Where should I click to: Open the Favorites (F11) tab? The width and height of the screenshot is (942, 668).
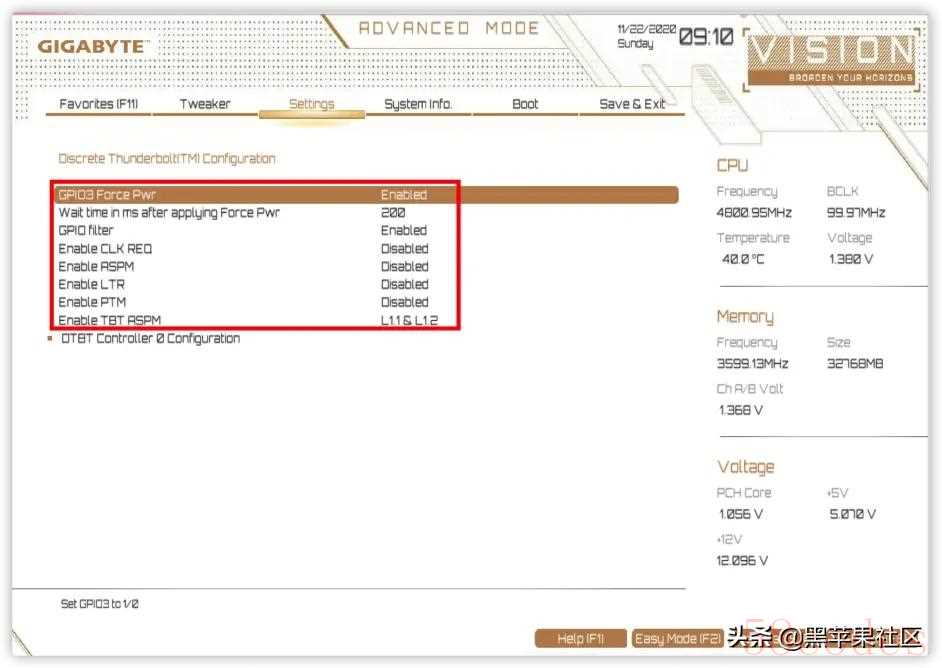point(100,104)
